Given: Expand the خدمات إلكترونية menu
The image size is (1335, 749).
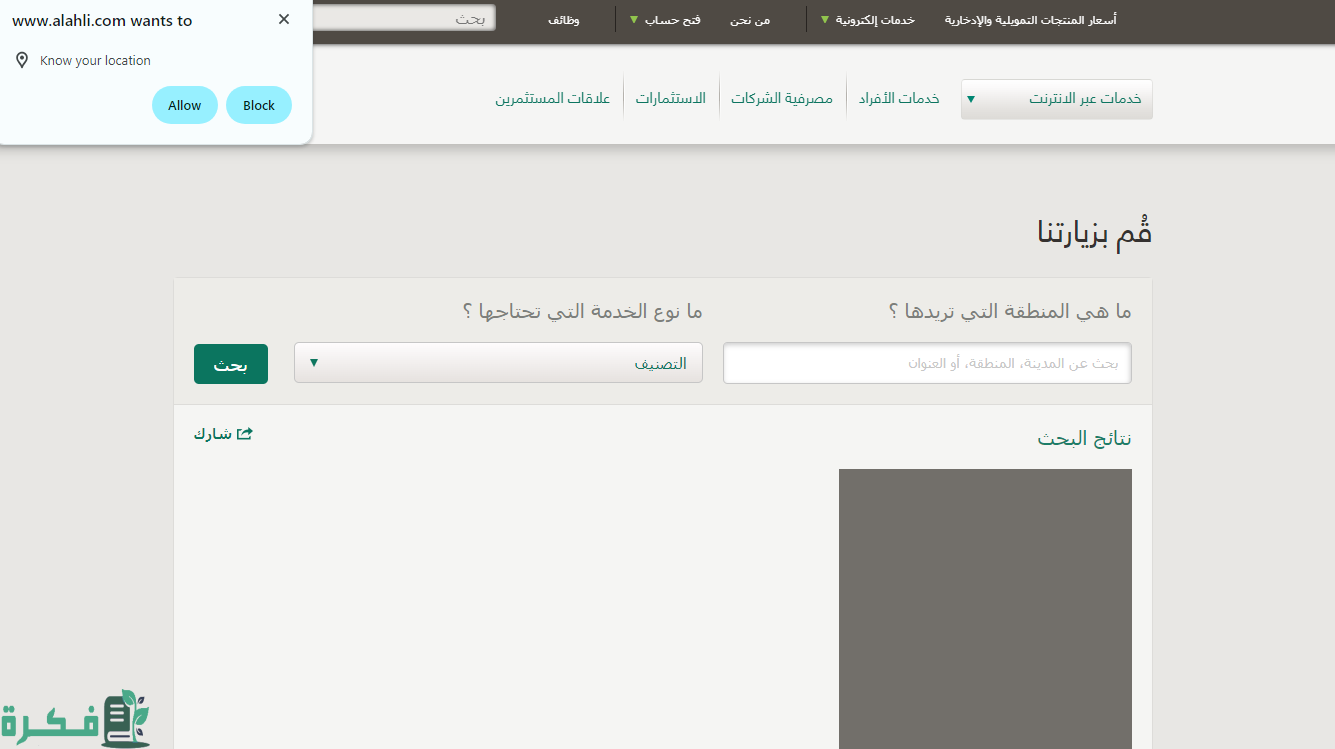Looking at the screenshot, I should pyautogui.click(x=866, y=20).
